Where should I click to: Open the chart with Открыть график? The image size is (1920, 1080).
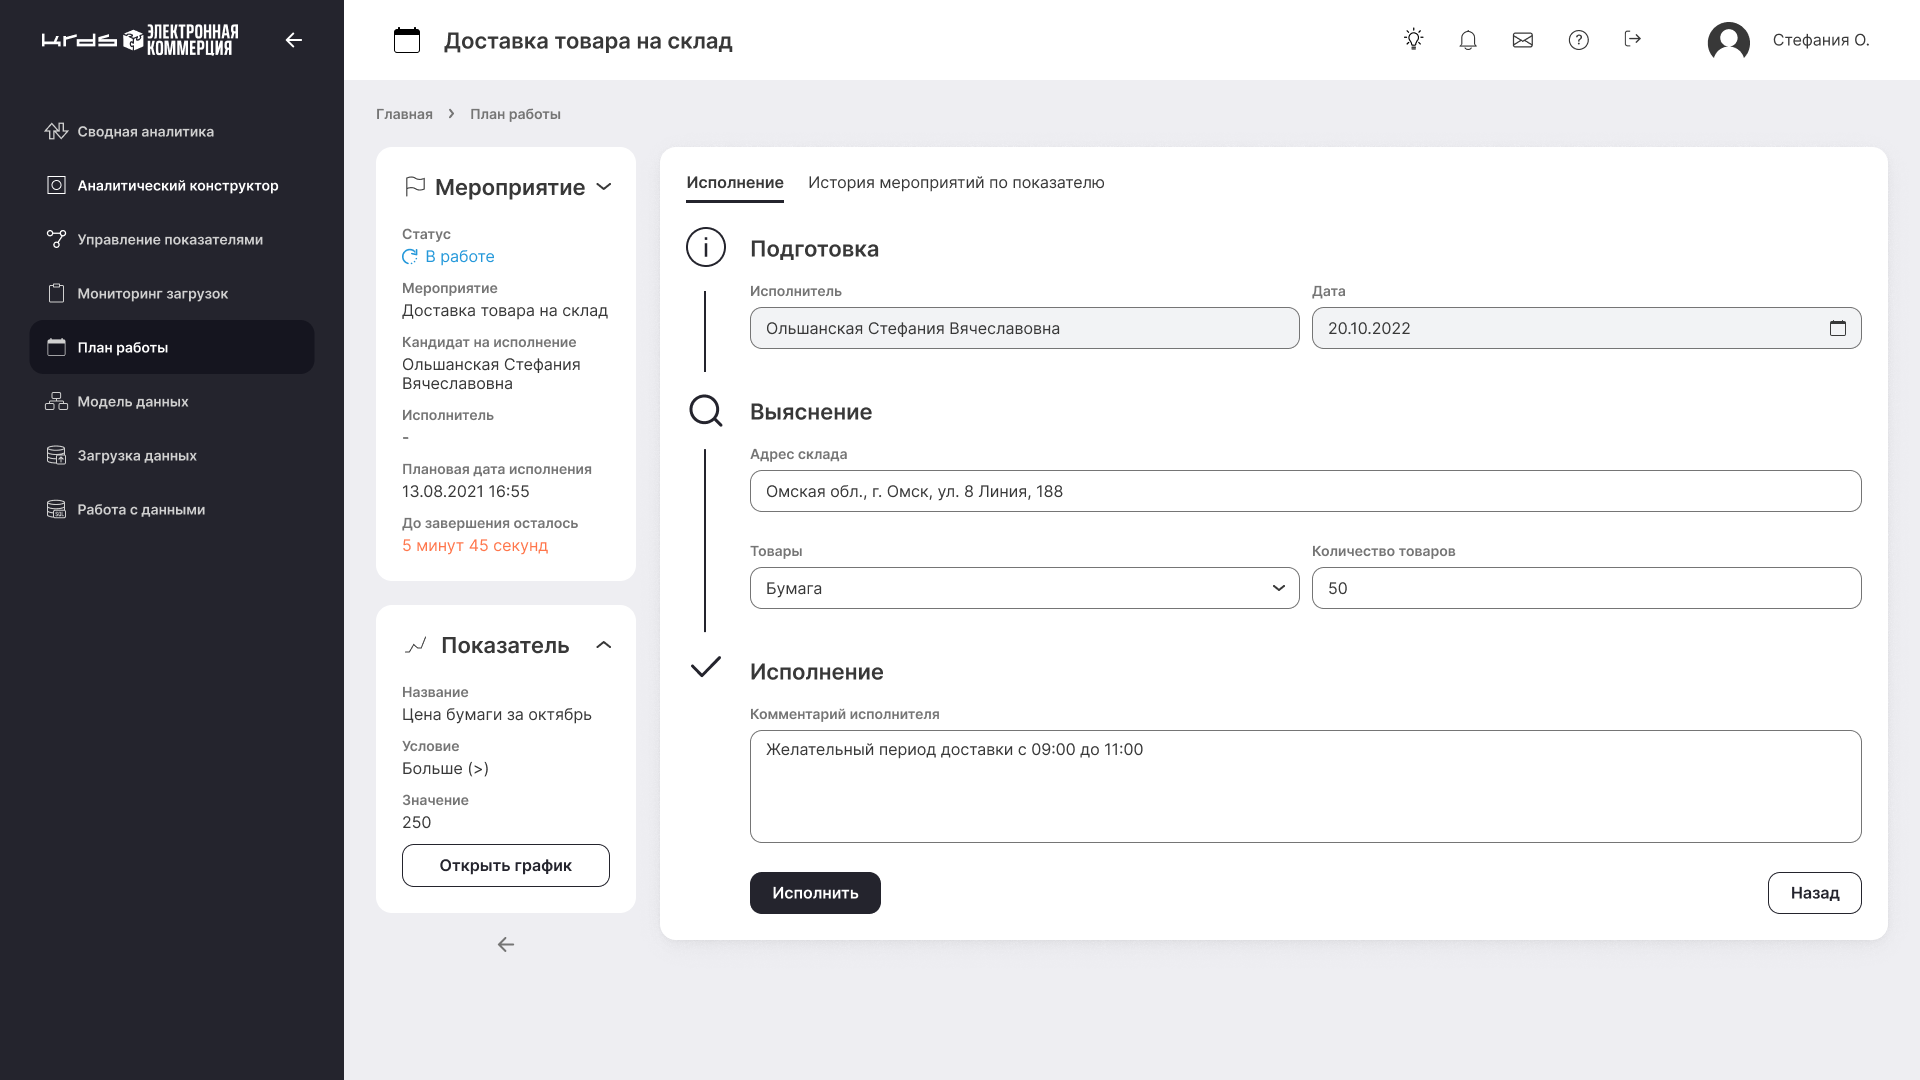click(505, 865)
